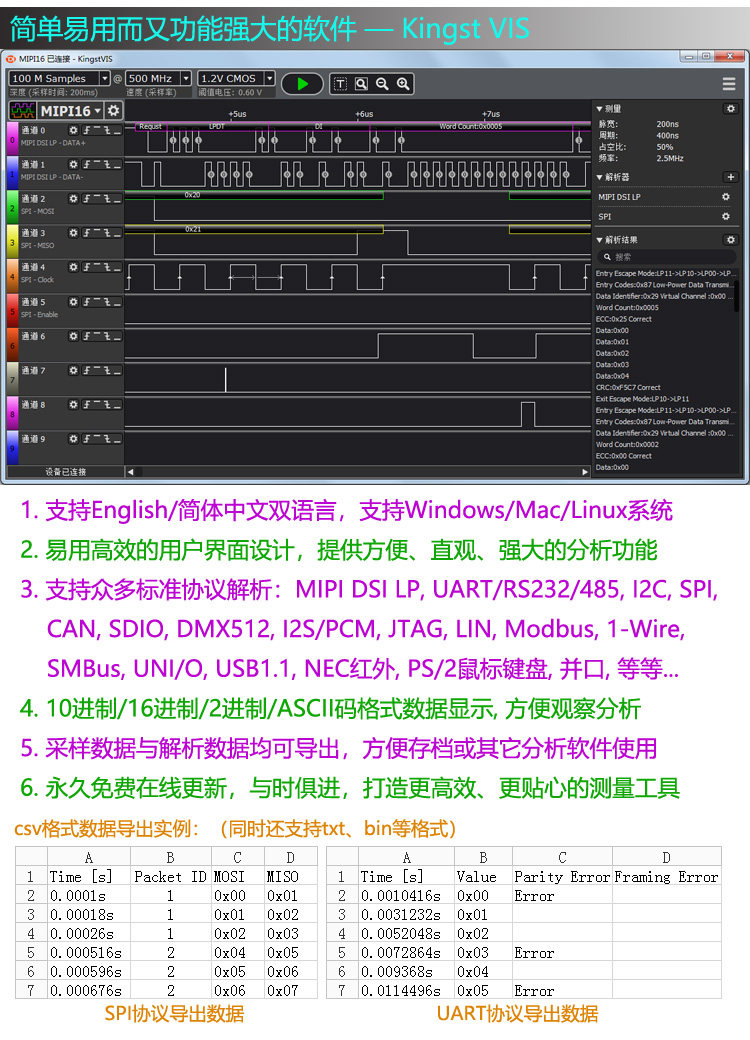The height and width of the screenshot is (1040, 750).
Task: Add a new analyzer with the plus button
Action: point(730,177)
